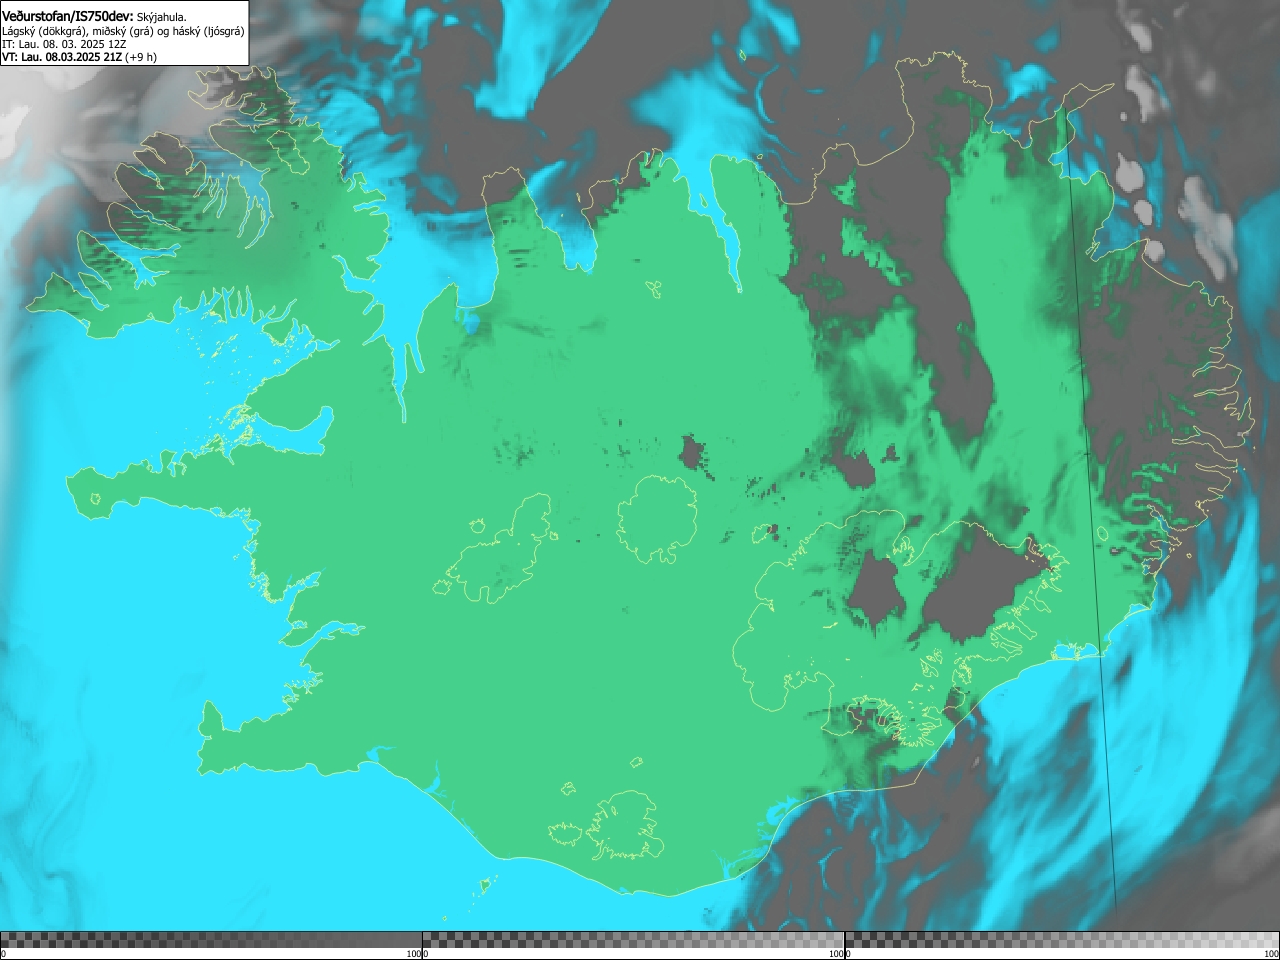Click the 'IT: Lau. 08. 03. 2025 12Z' line

click(64, 44)
